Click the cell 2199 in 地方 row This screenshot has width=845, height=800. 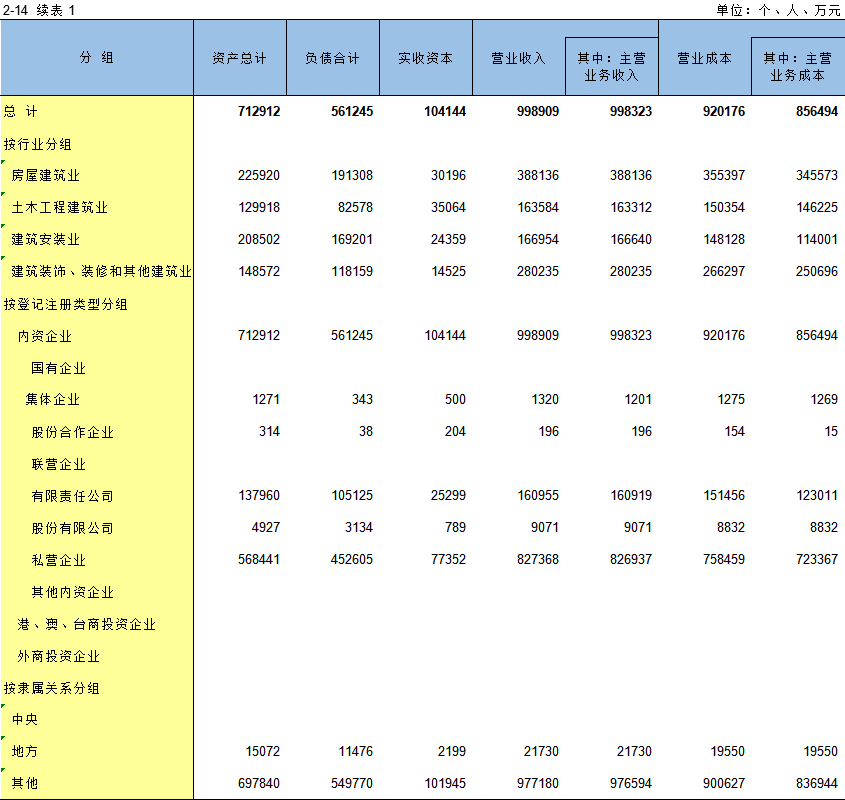tap(452, 751)
